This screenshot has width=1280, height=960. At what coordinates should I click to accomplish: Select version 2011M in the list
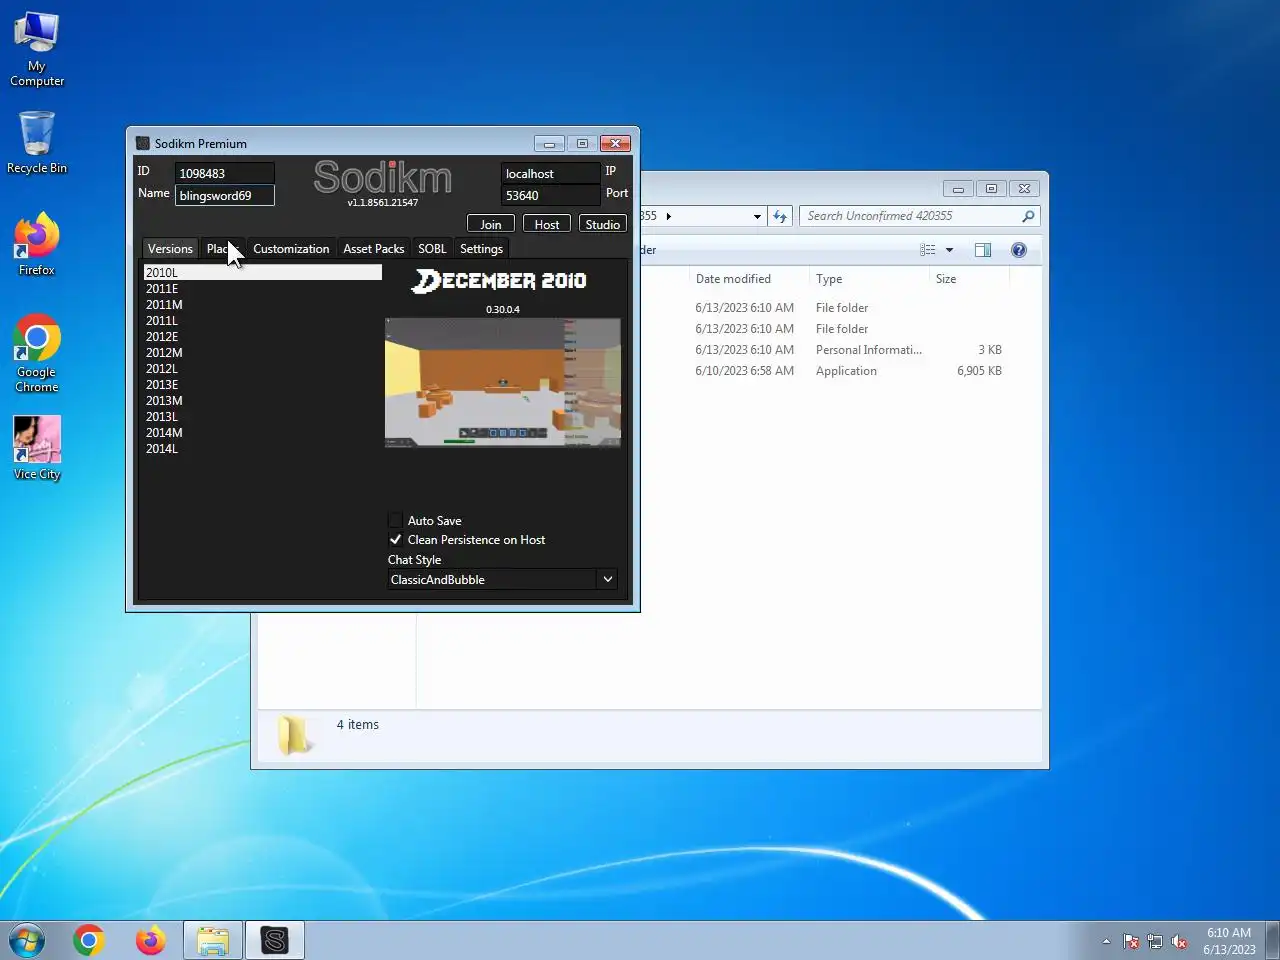tap(262, 305)
